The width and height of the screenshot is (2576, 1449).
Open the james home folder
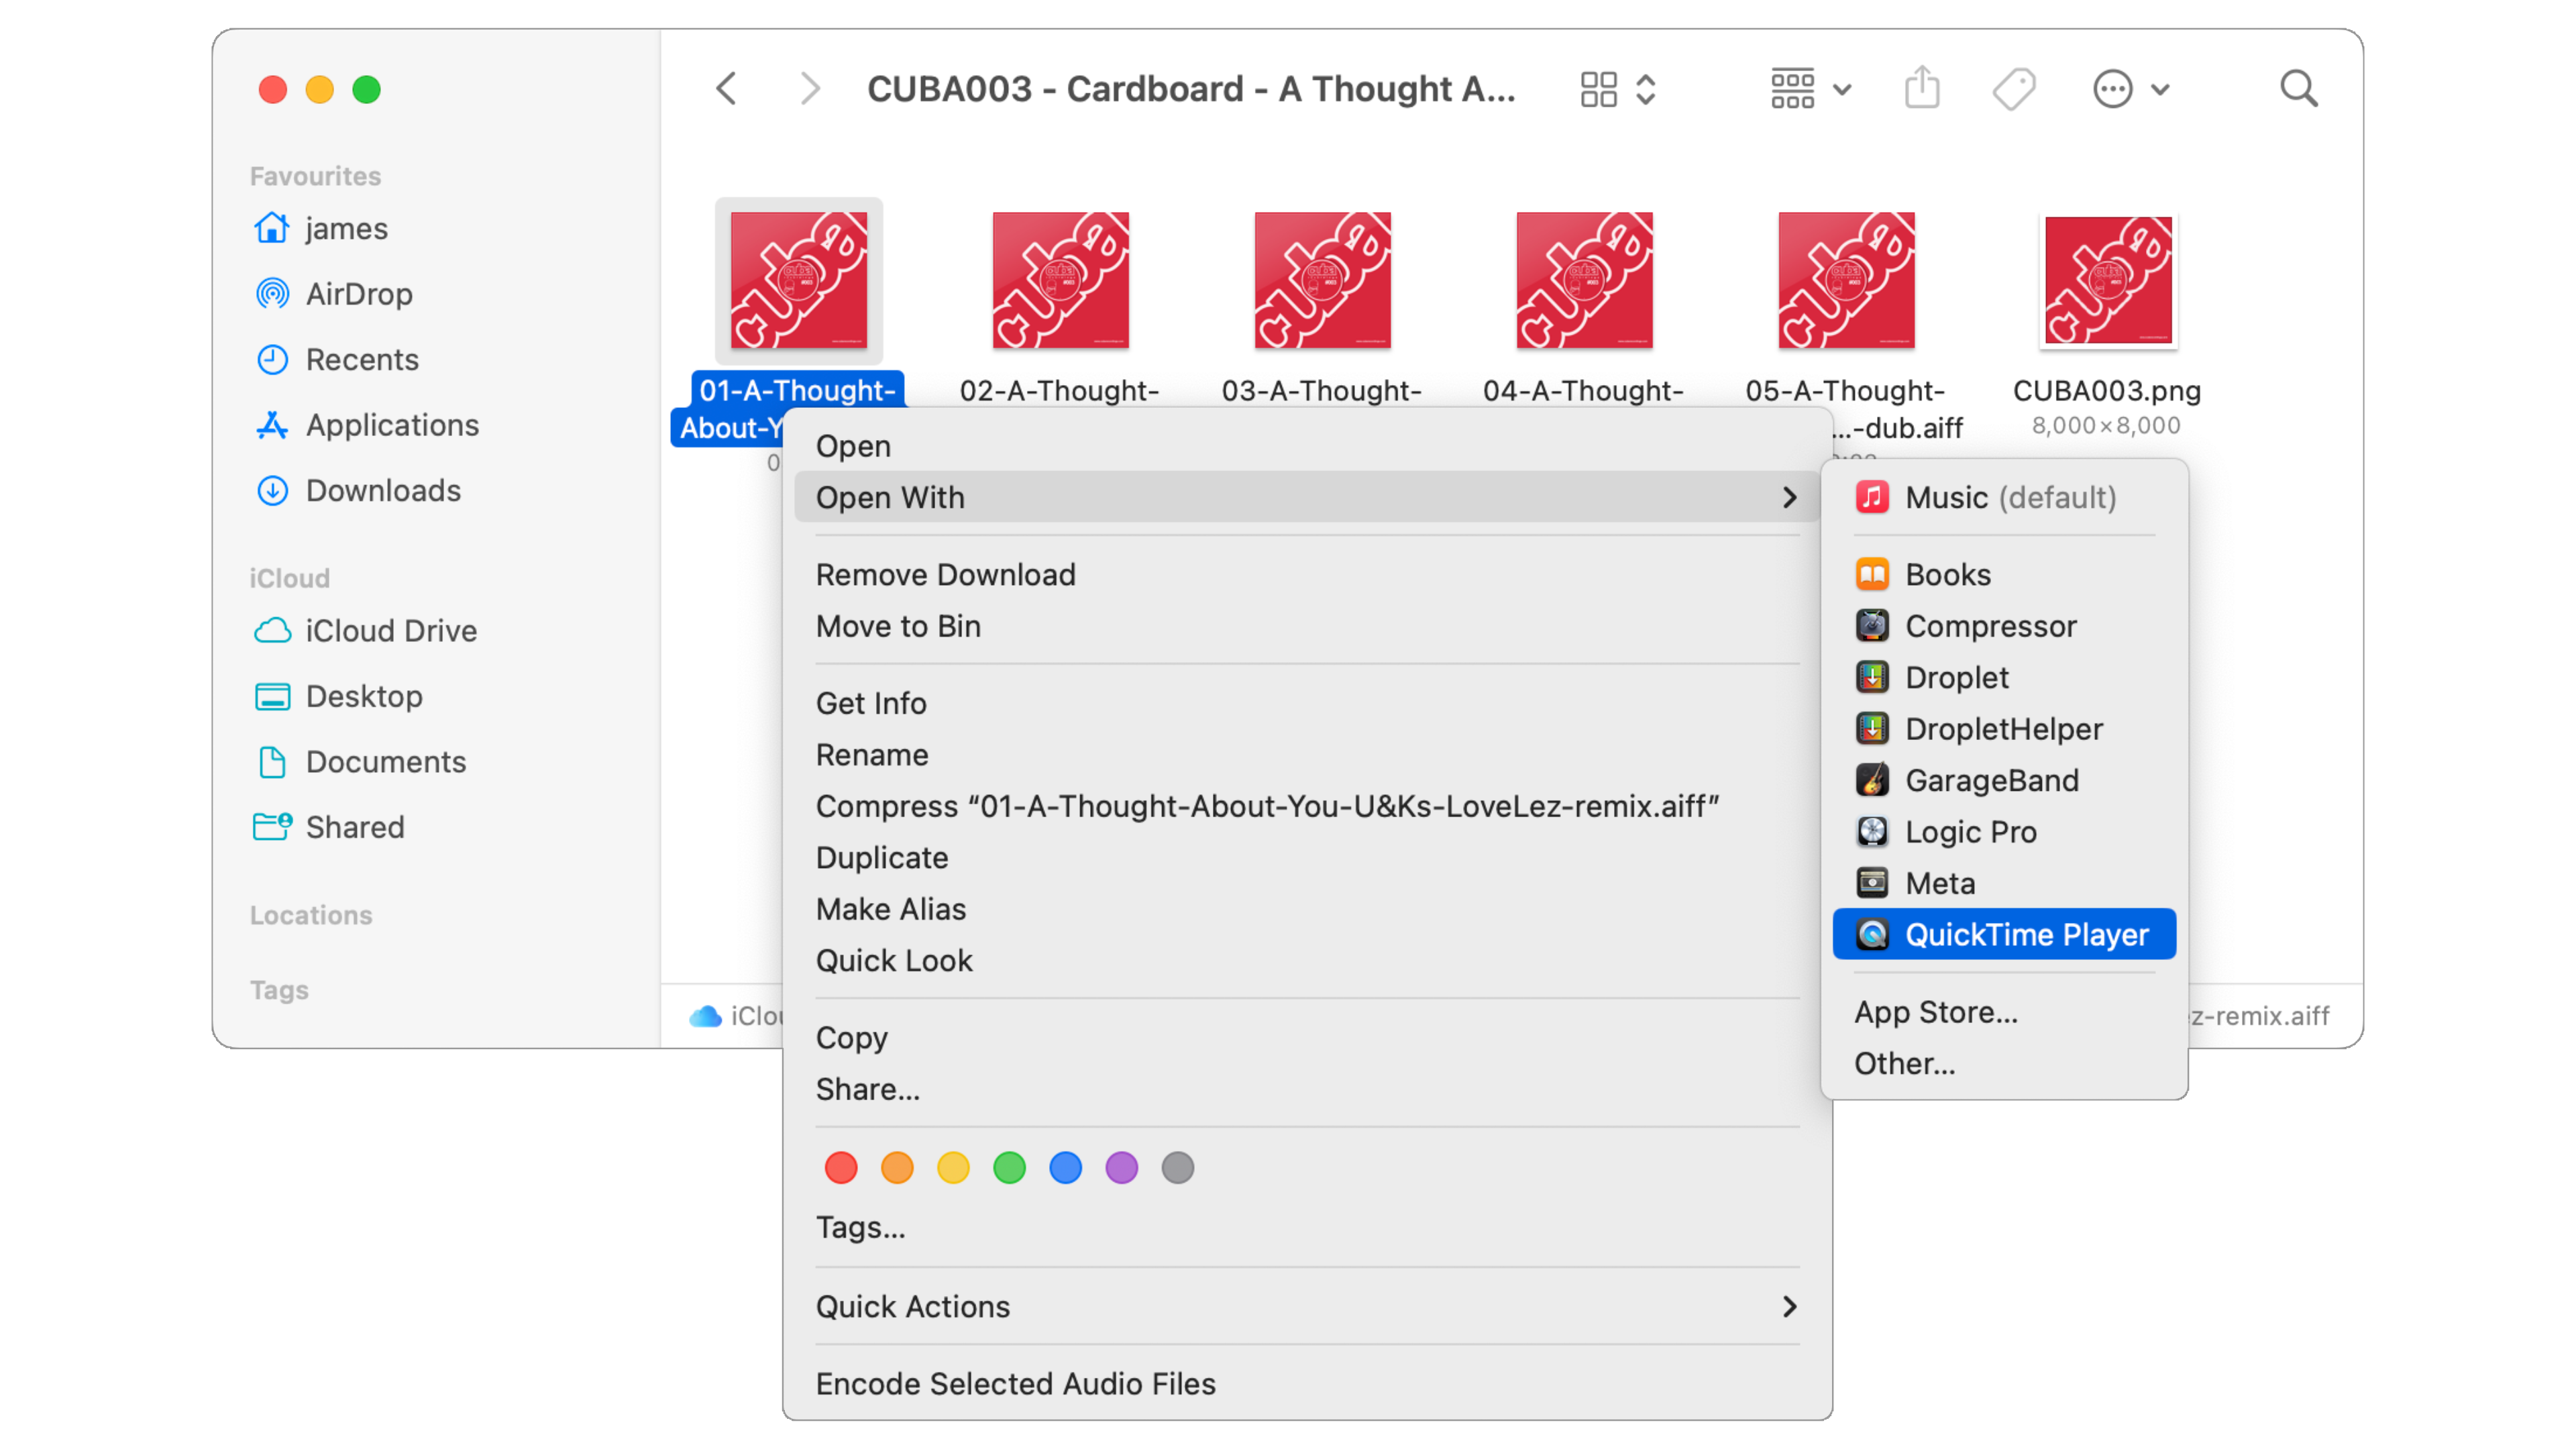coord(322,228)
